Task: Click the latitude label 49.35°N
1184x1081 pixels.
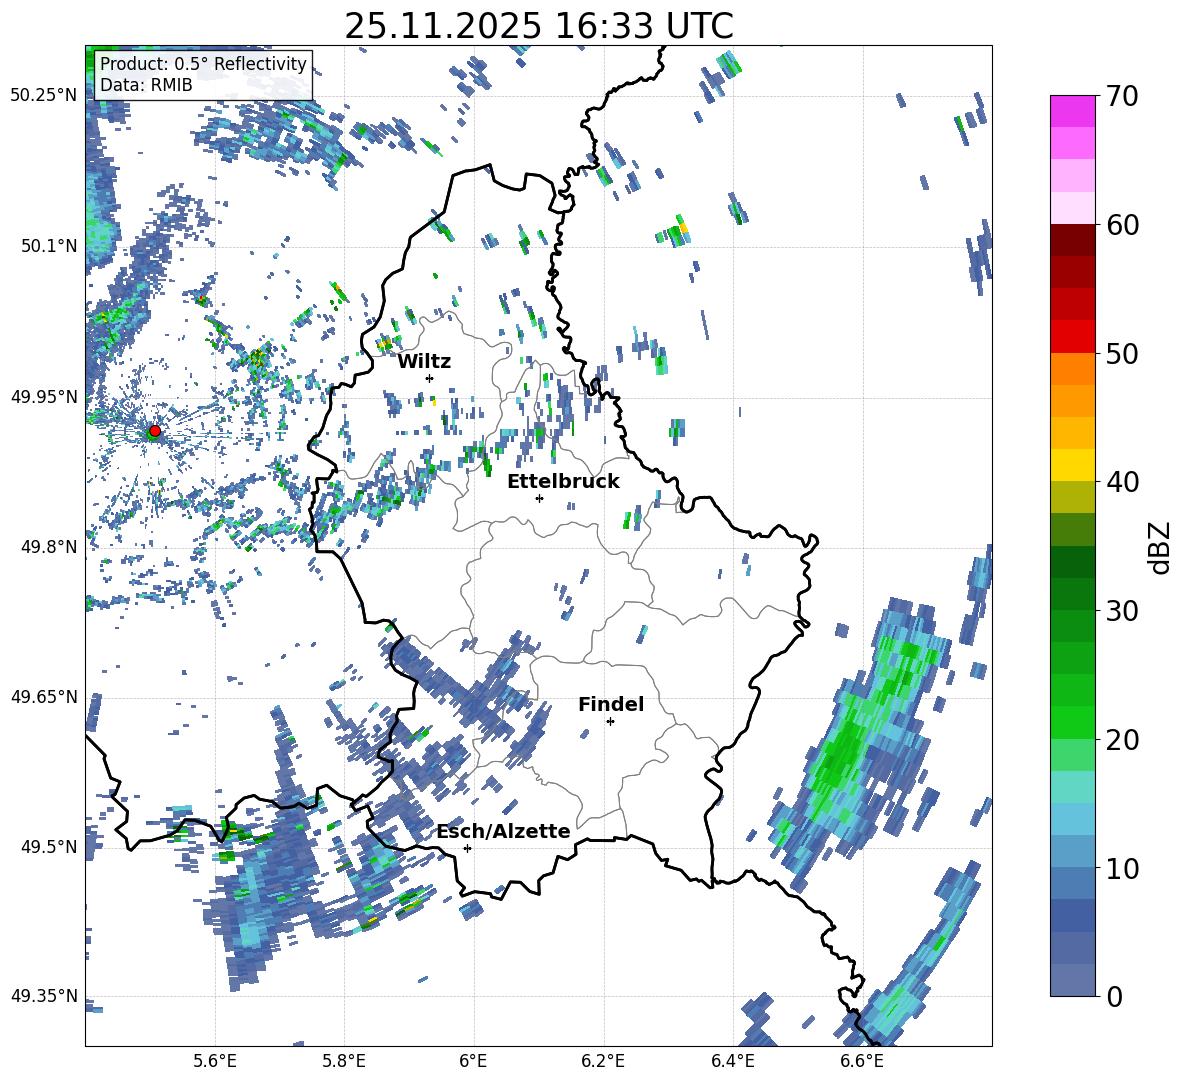Action: [x=44, y=996]
